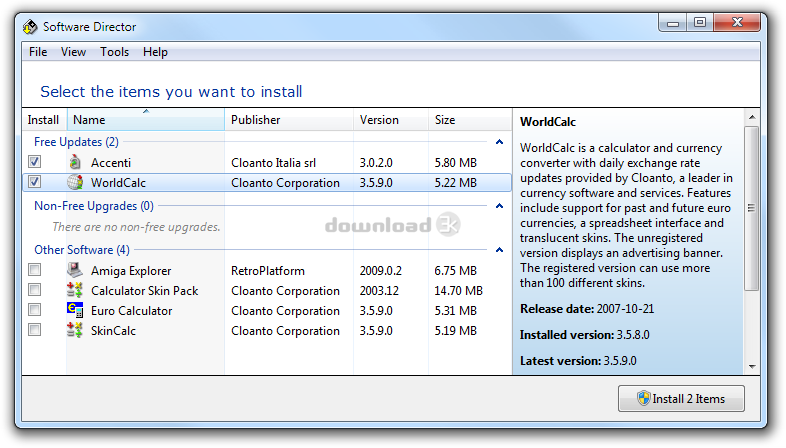This screenshot has width=786, height=448.
Task: Collapse the Free Updates group chevron
Action: (499, 142)
